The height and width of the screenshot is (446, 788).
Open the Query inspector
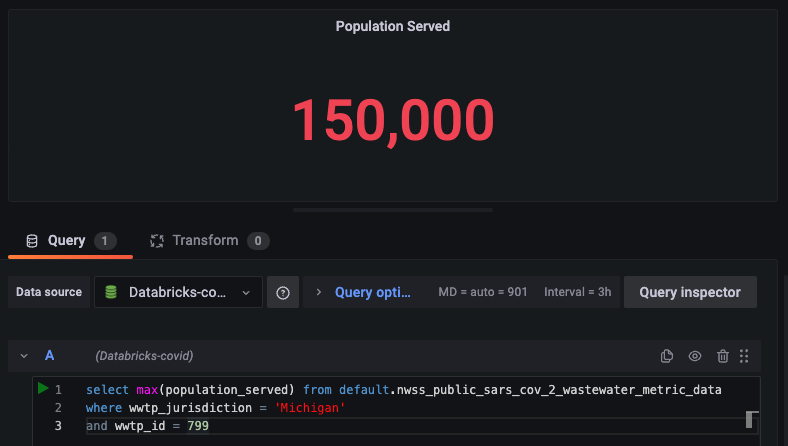pyautogui.click(x=690, y=292)
